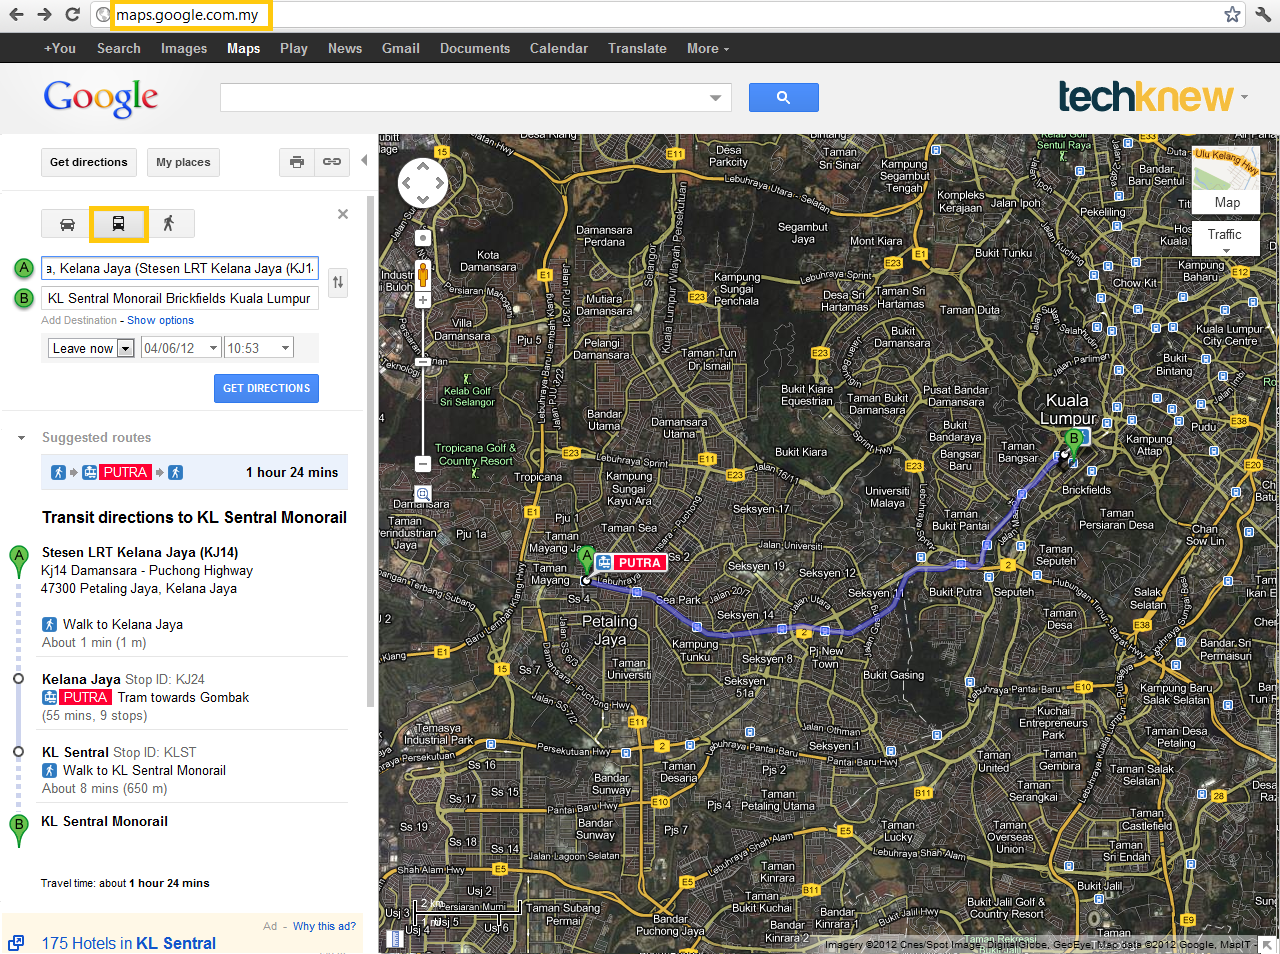Screen dimensions: 1280x954
Task: Click the browser forward arrow
Action: [x=44, y=15]
